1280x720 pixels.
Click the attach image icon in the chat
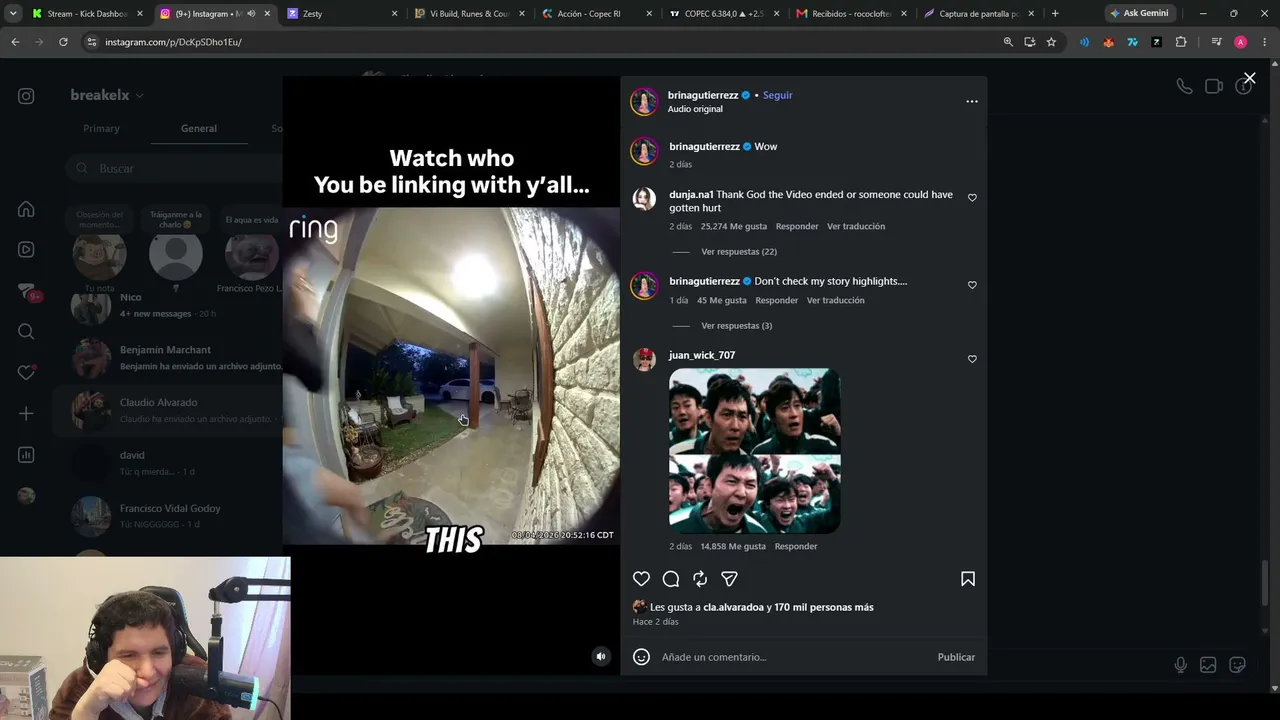pyautogui.click(x=1208, y=665)
